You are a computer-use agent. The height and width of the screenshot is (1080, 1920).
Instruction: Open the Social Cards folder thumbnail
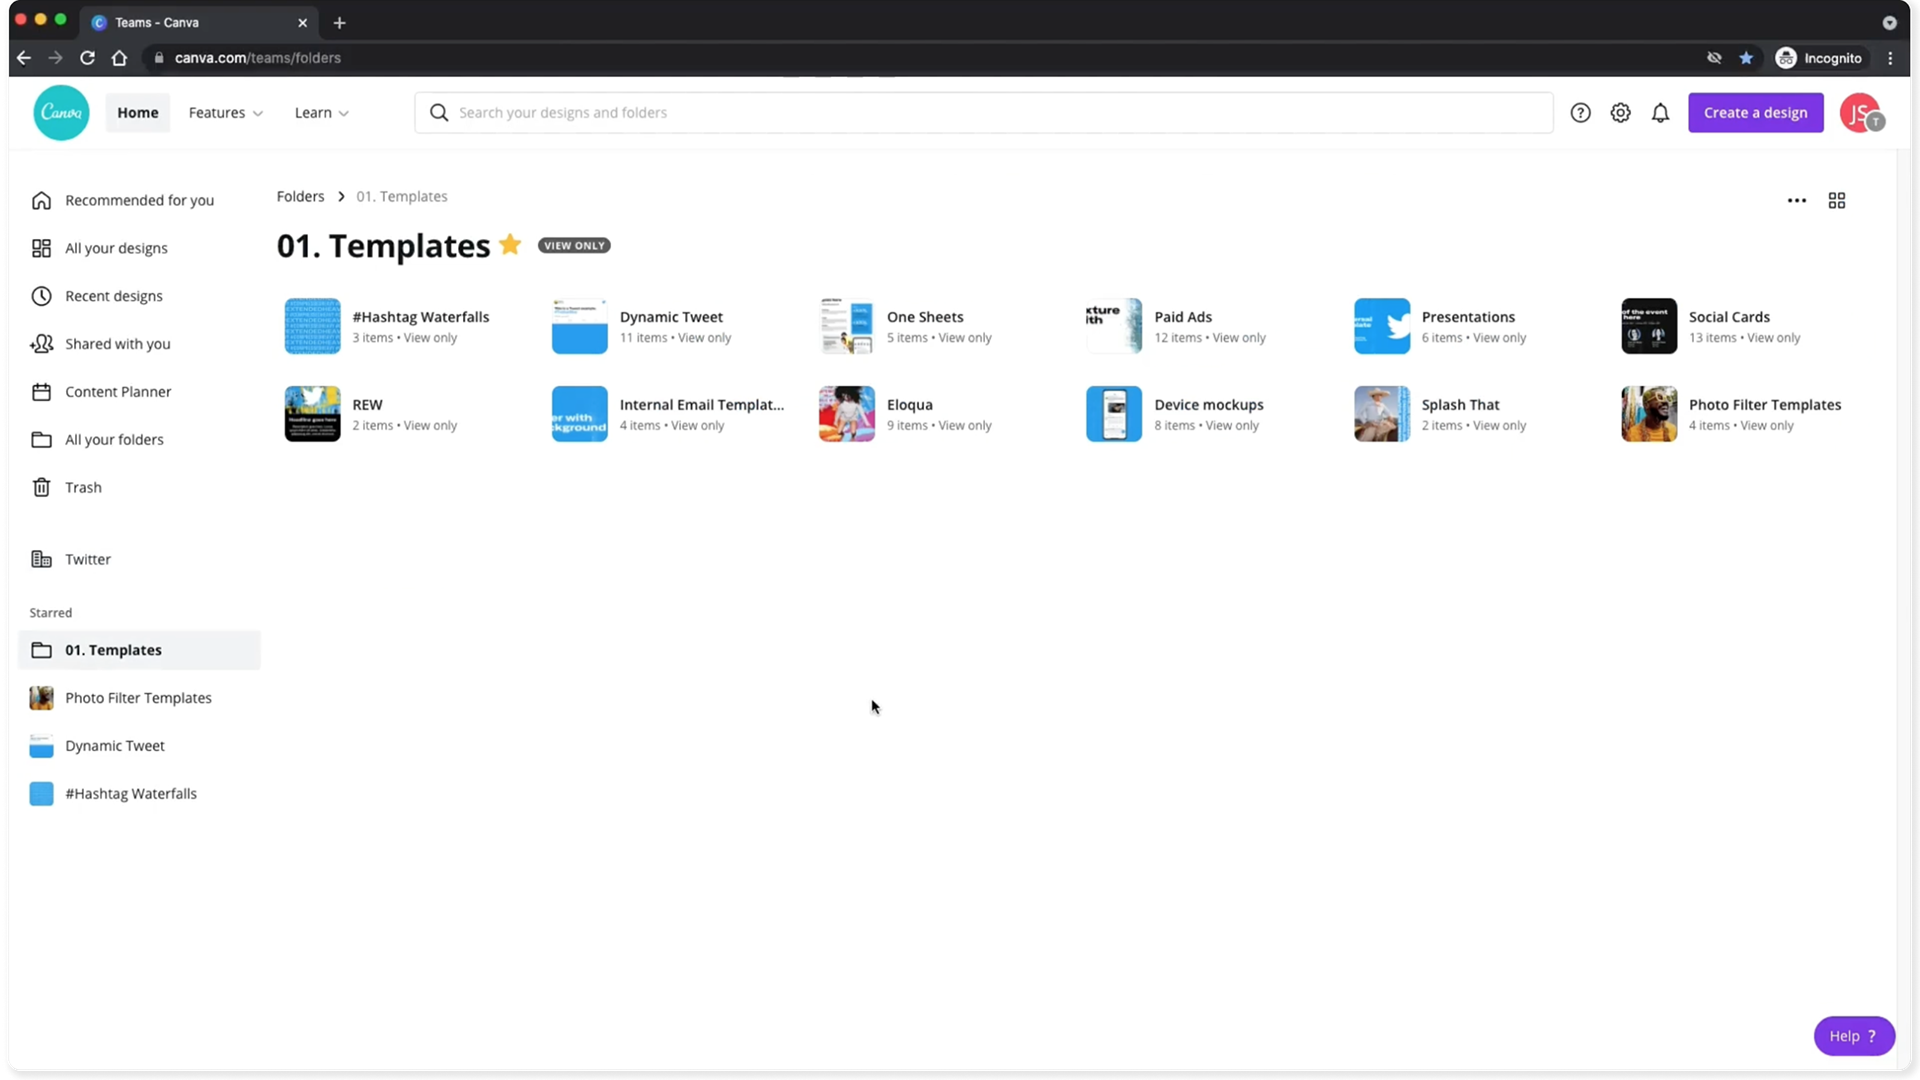point(1648,326)
